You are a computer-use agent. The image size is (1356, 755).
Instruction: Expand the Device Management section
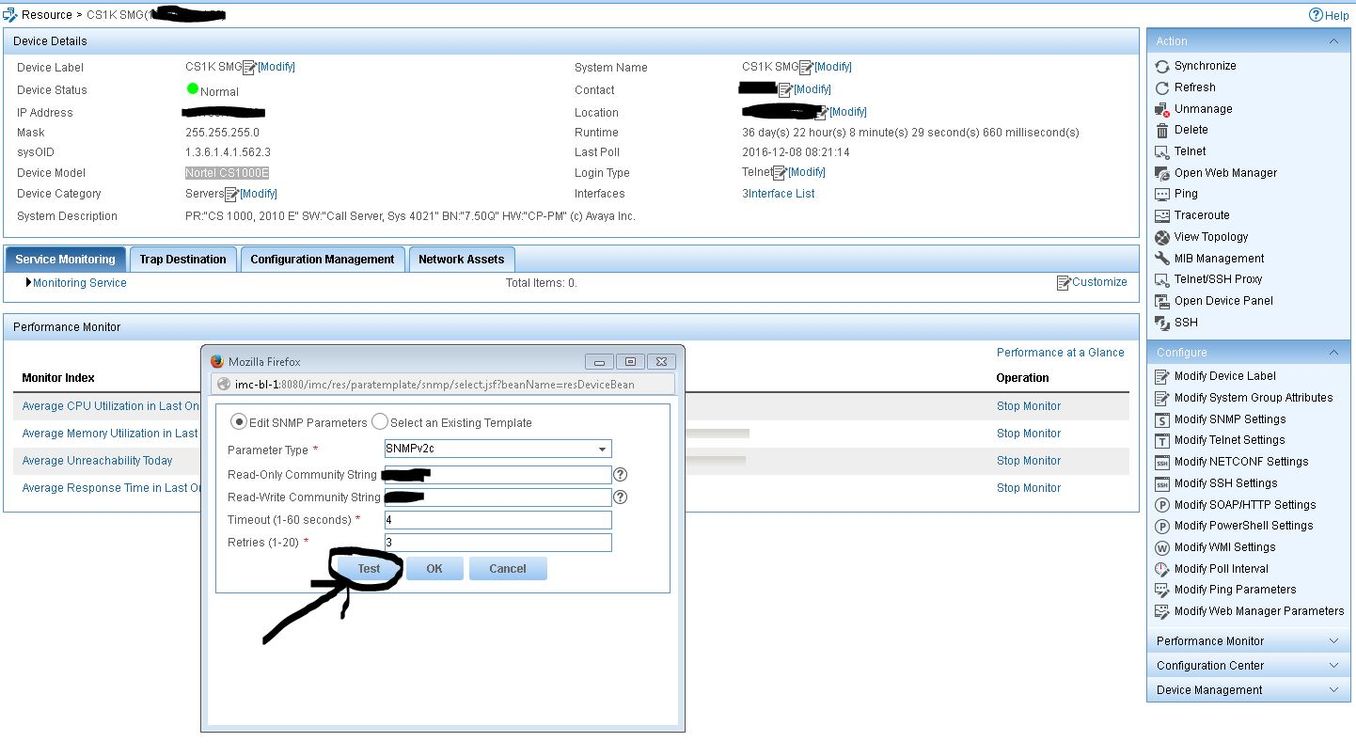pos(1248,690)
